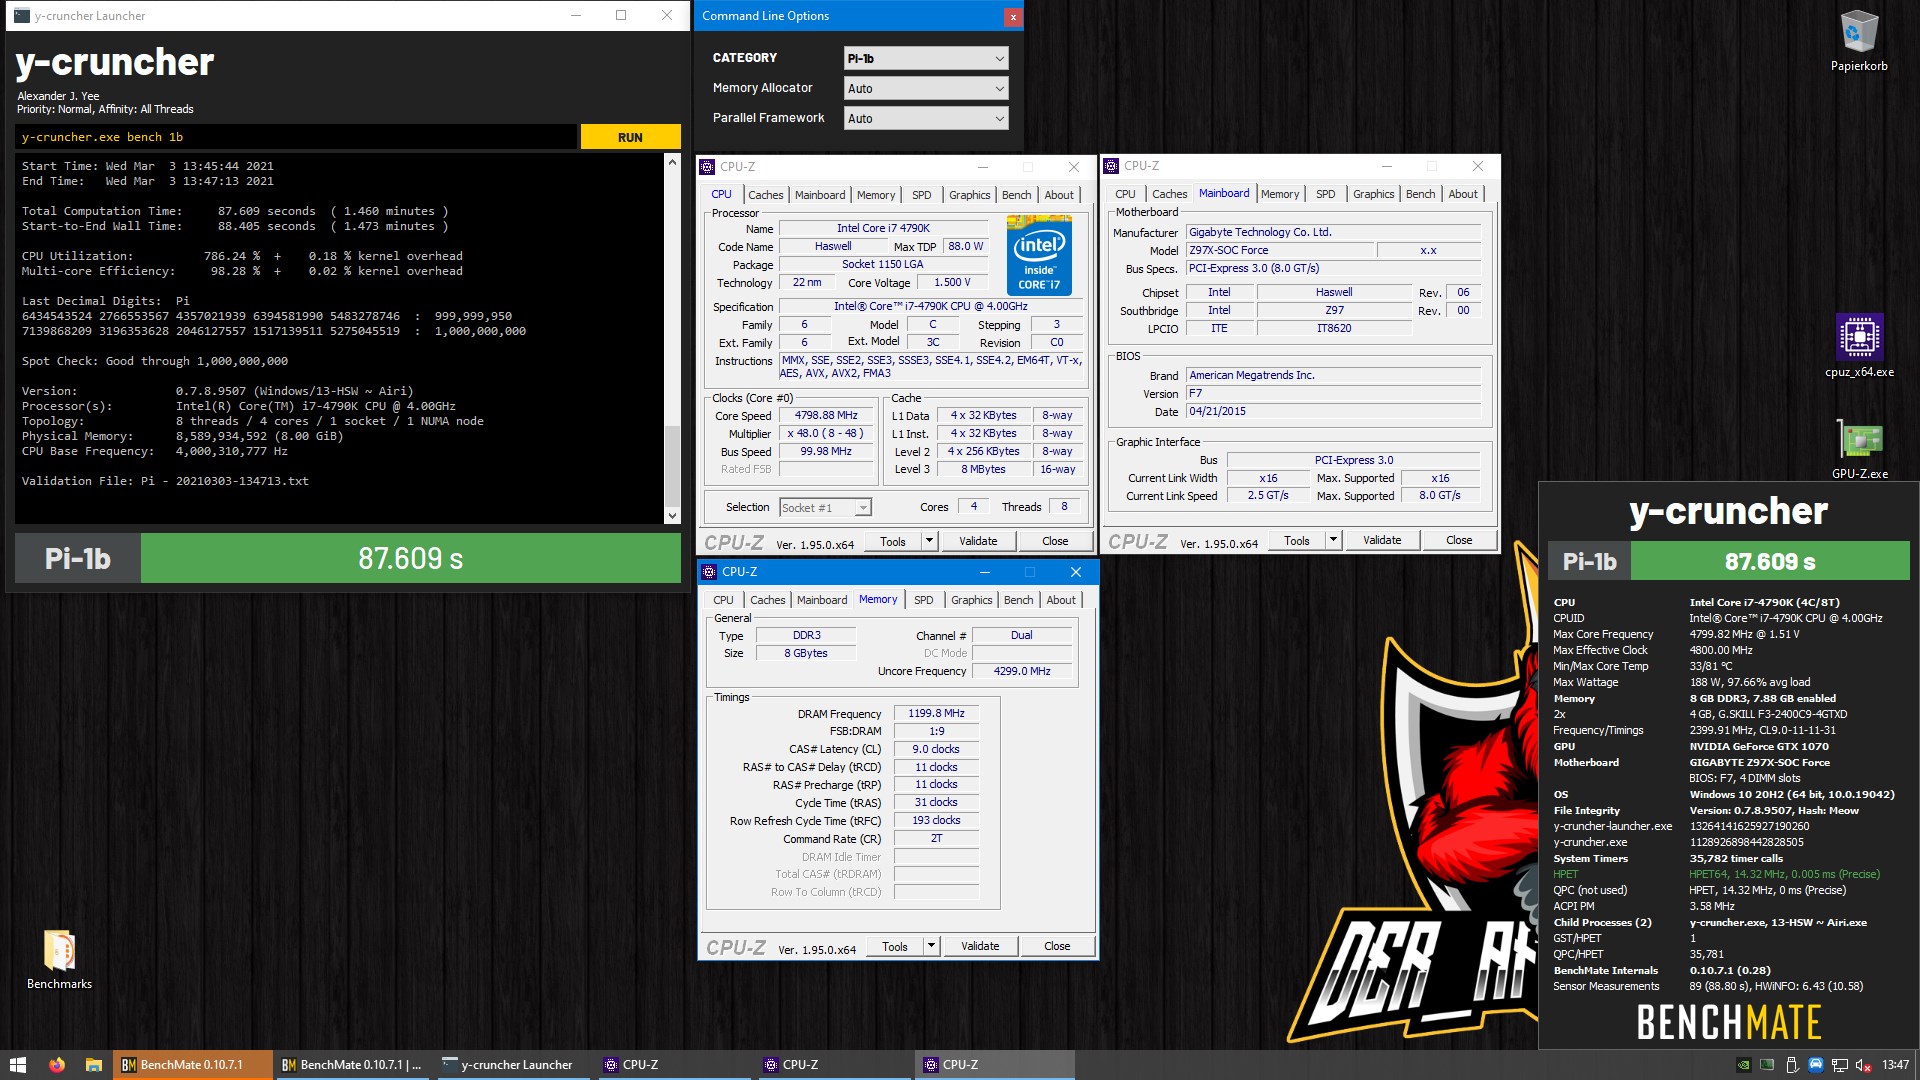Screen dimensions: 1920x1080
Task: Open Graphics tab in CPU-Z CPU window
Action: click(970, 195)
